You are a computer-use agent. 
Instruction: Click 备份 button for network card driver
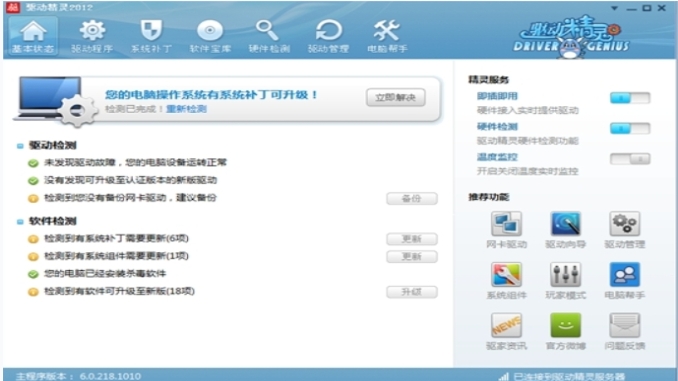pyautogui.click(x=412, y=199)
